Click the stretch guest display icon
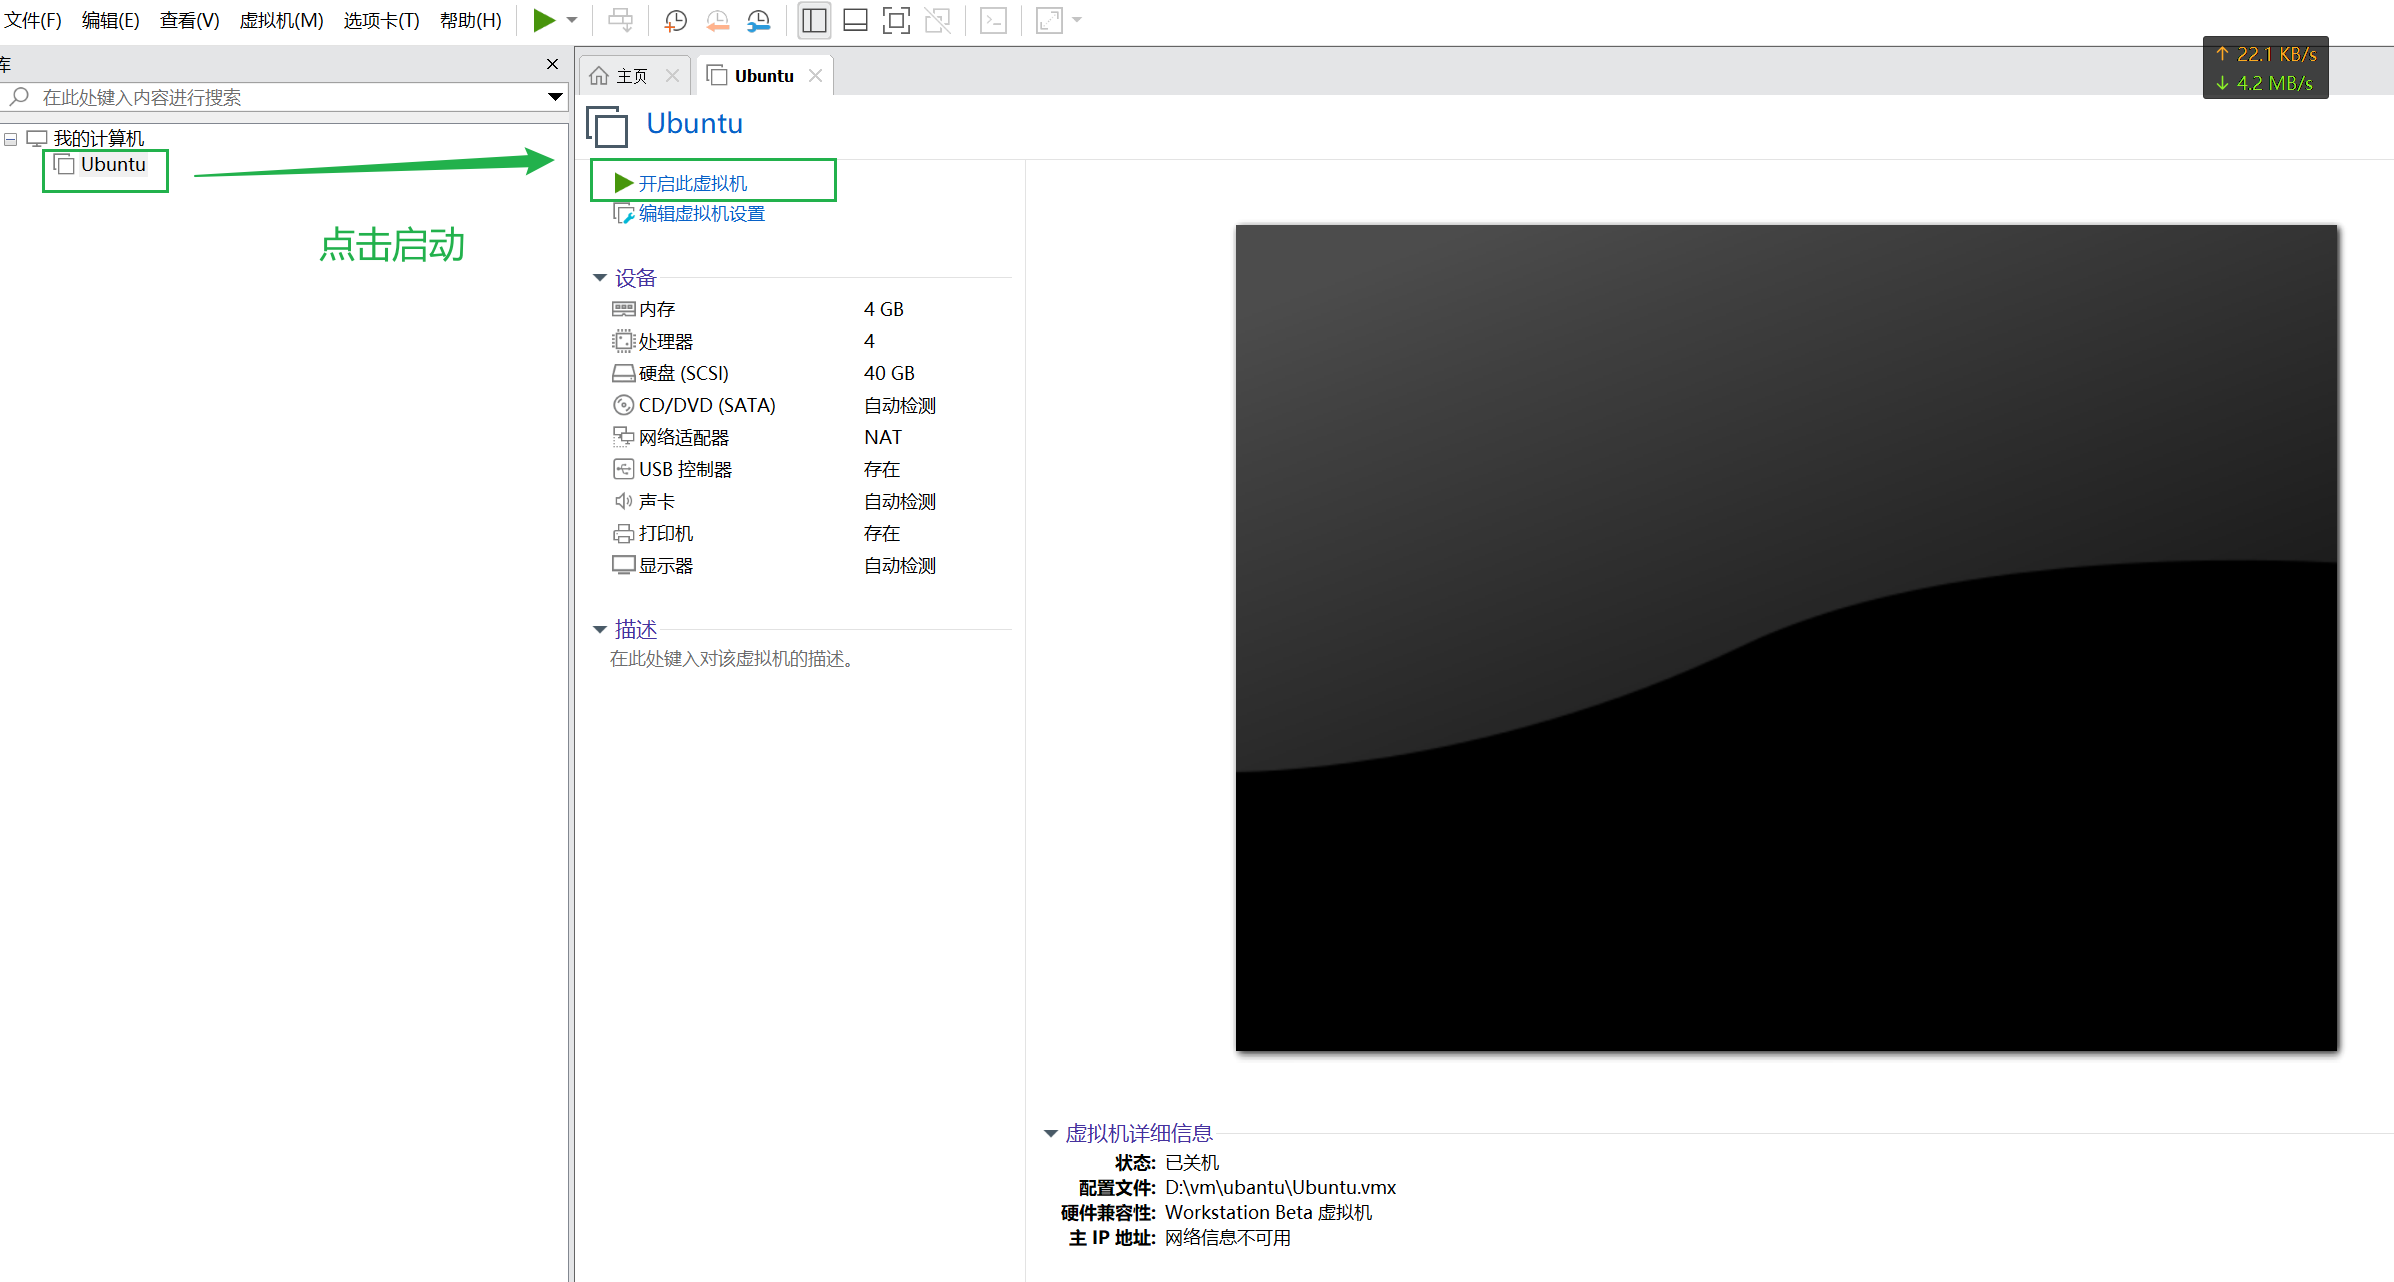The image size is (2394, 1282). 1049,20
